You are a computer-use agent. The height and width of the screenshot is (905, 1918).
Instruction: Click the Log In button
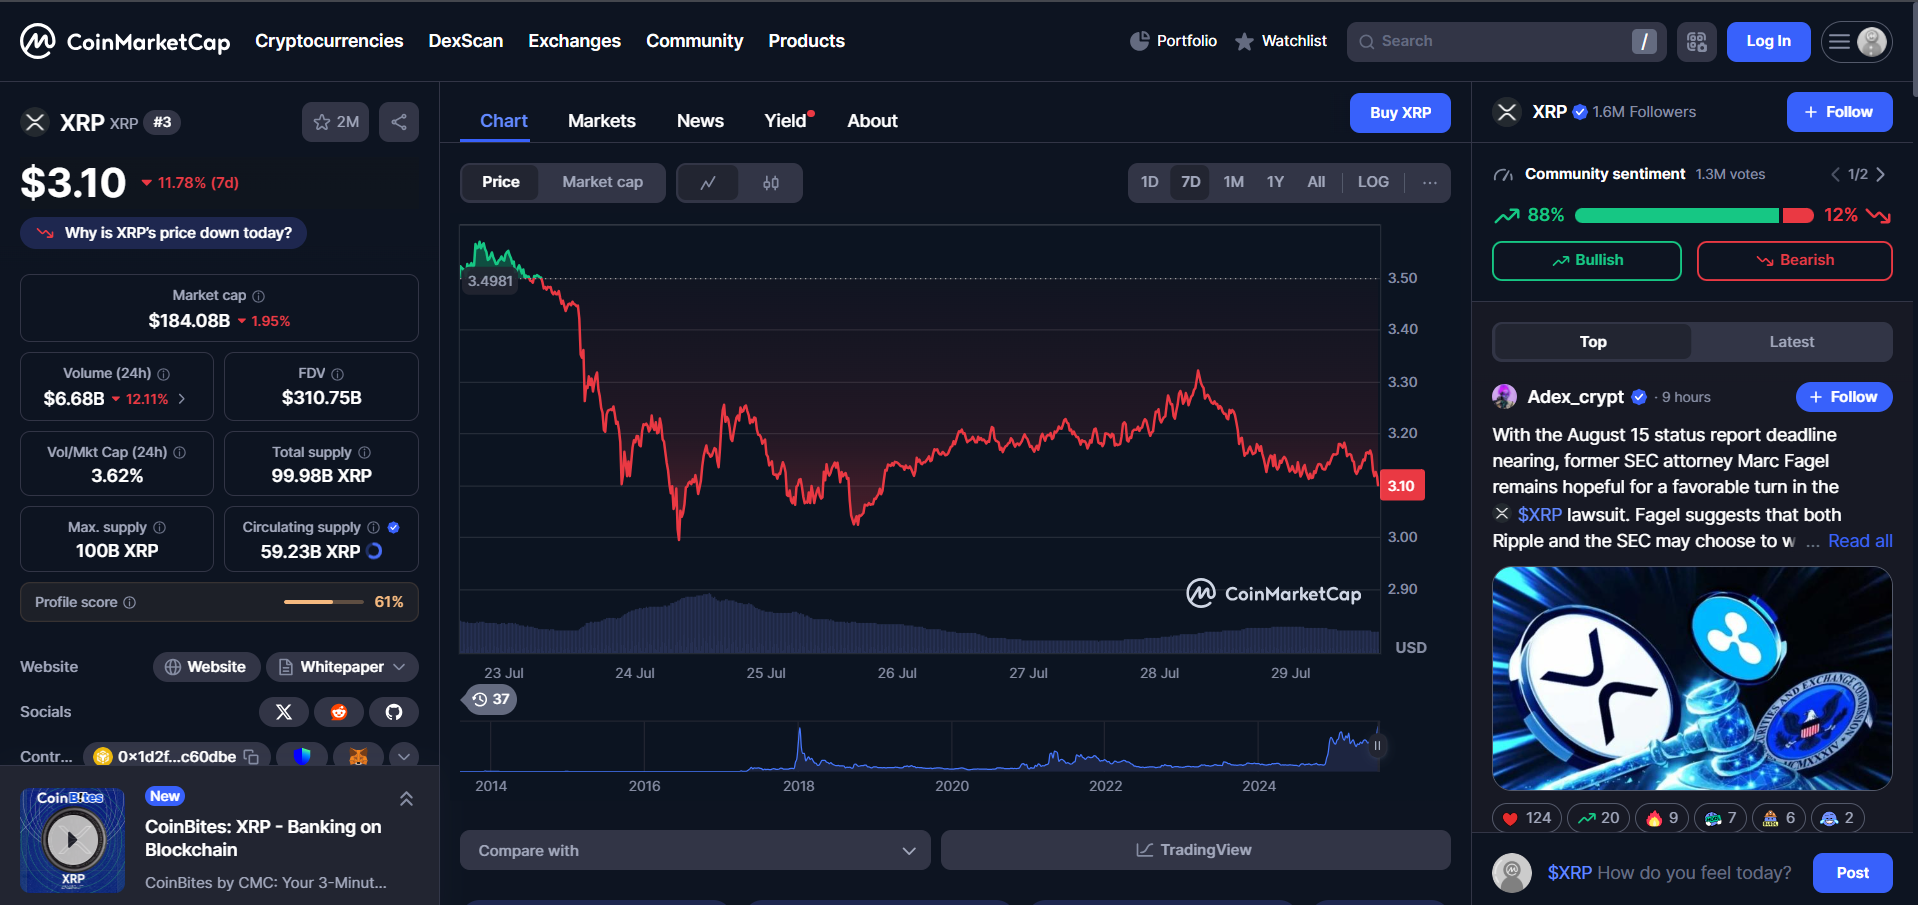tap(1768, 42)
